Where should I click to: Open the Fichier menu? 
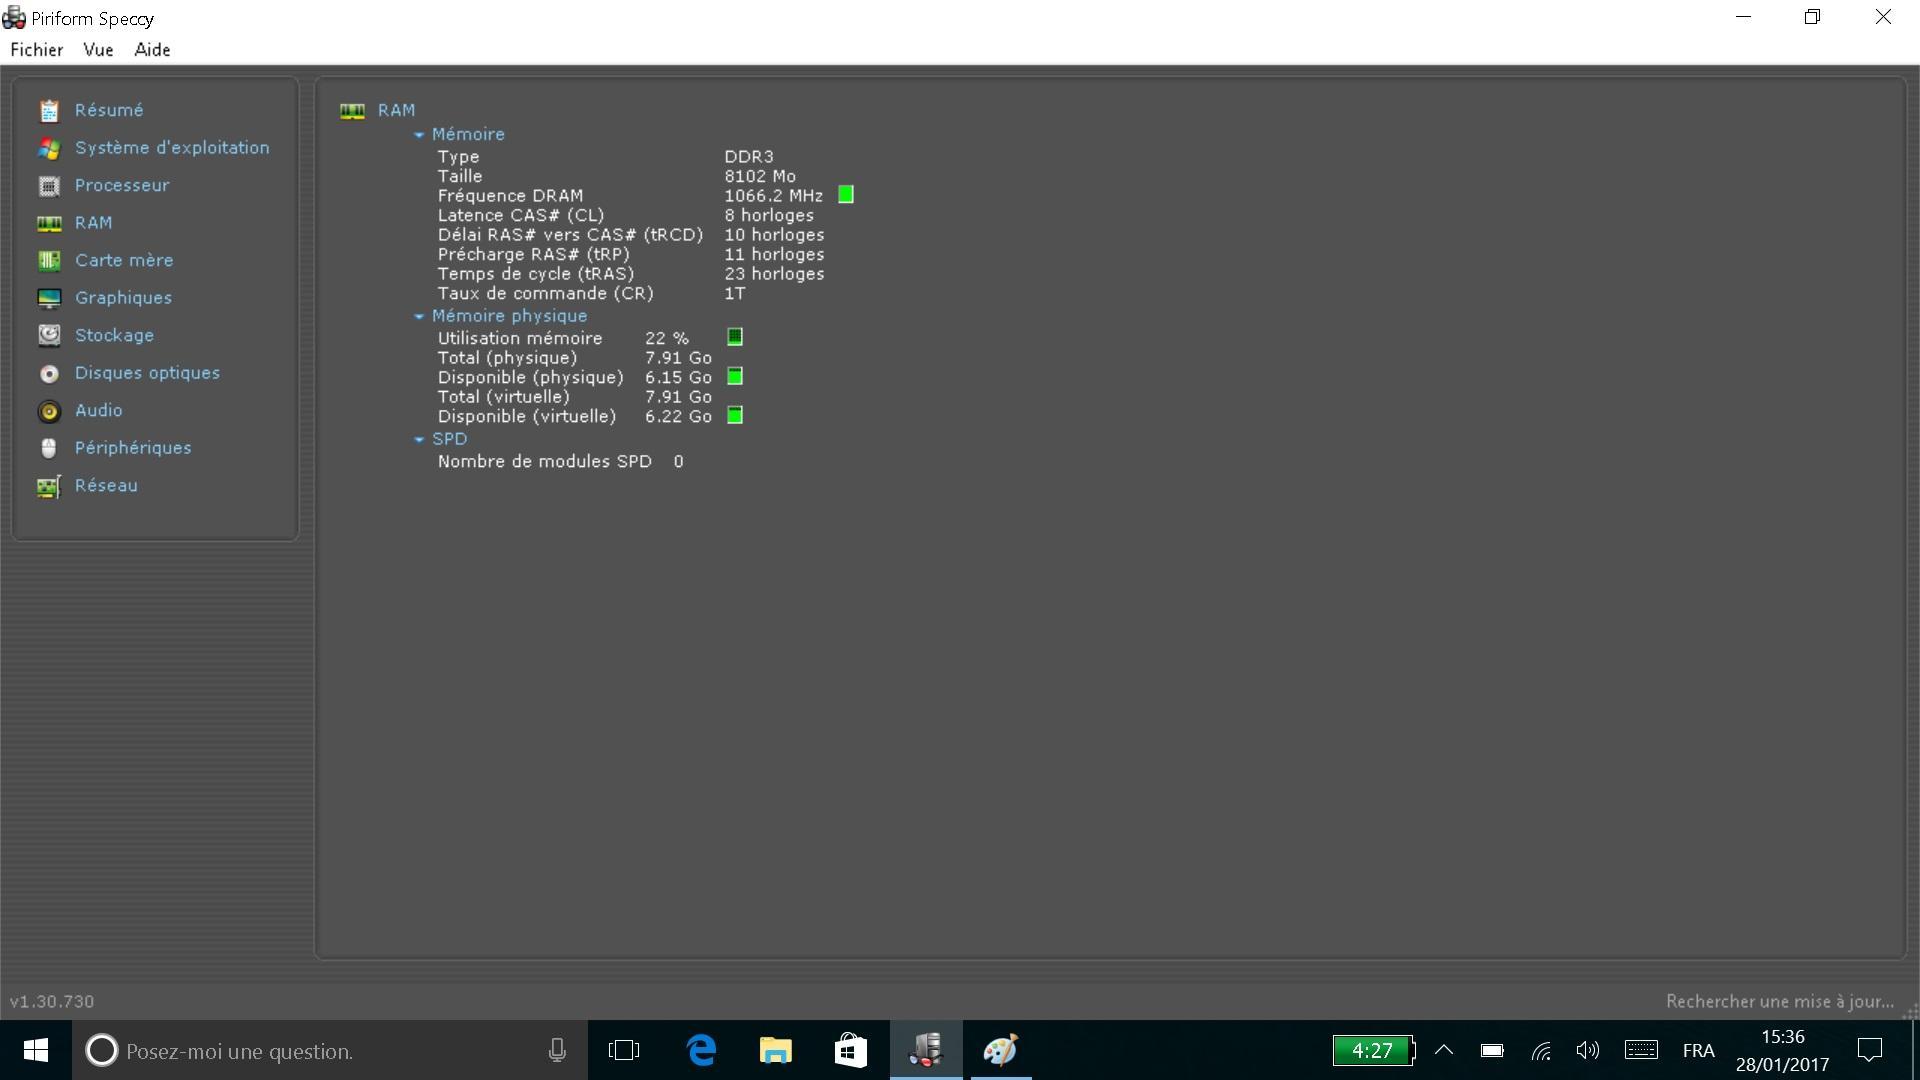click(x=37, y=50)
